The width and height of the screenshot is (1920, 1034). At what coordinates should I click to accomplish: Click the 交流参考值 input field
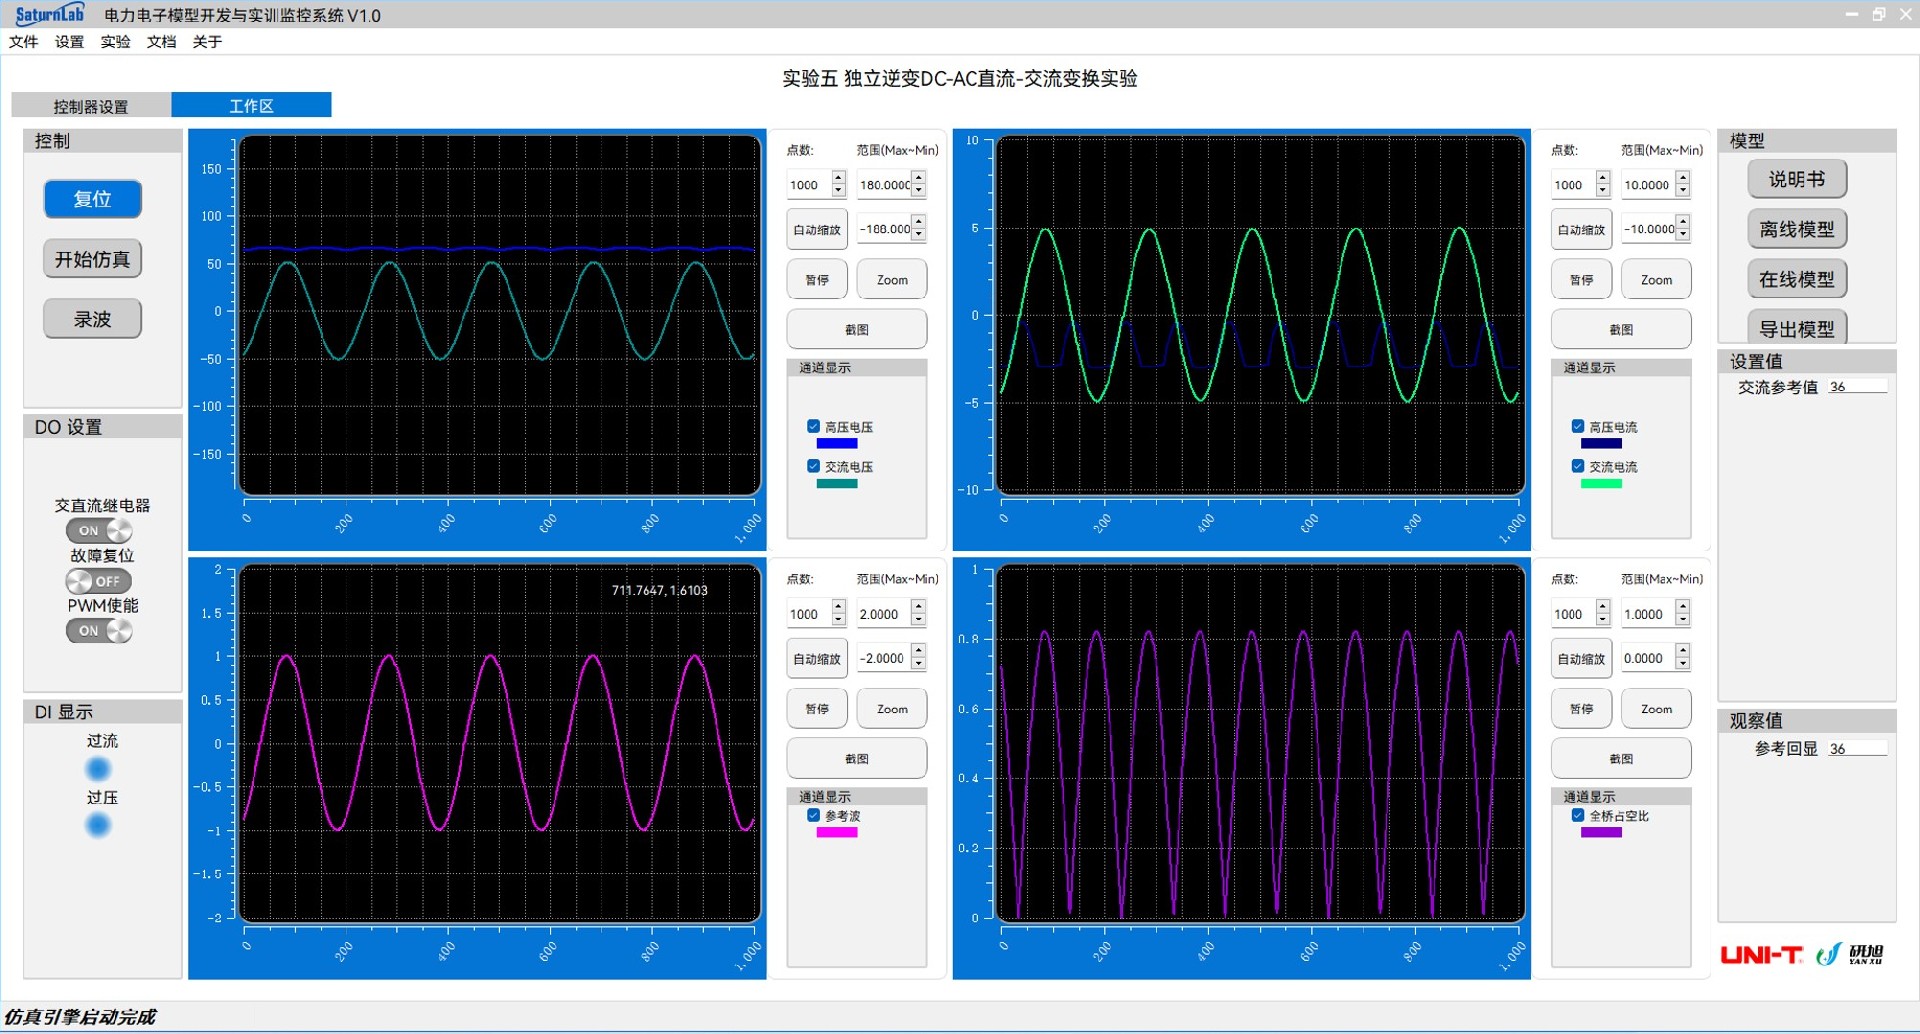click(1857, 387)
